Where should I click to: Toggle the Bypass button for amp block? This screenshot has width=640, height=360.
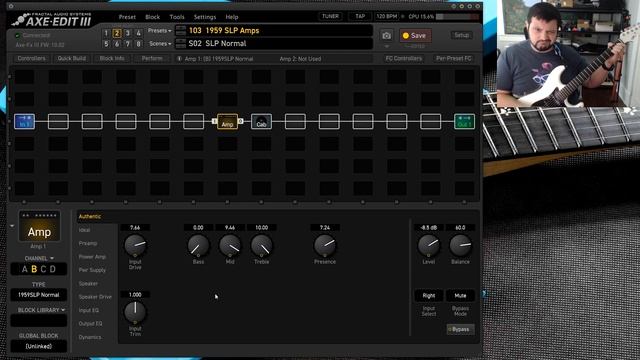click(x=460, y=329)
